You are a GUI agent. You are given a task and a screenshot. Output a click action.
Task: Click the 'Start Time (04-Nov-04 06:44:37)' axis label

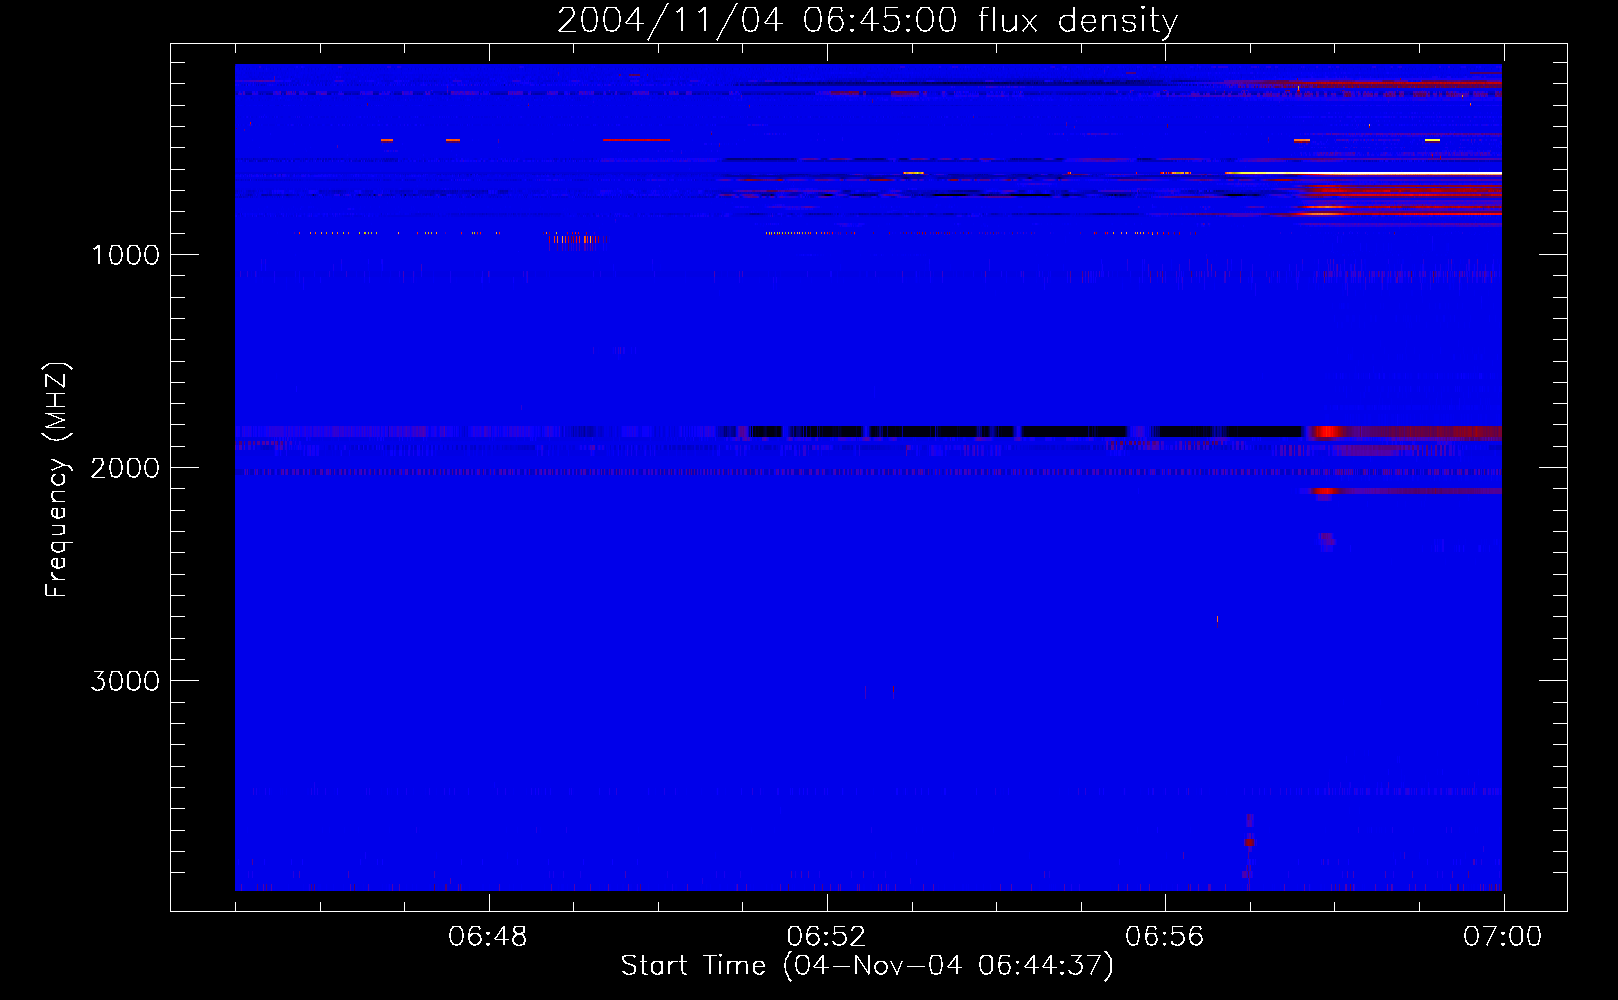point(867,965)
